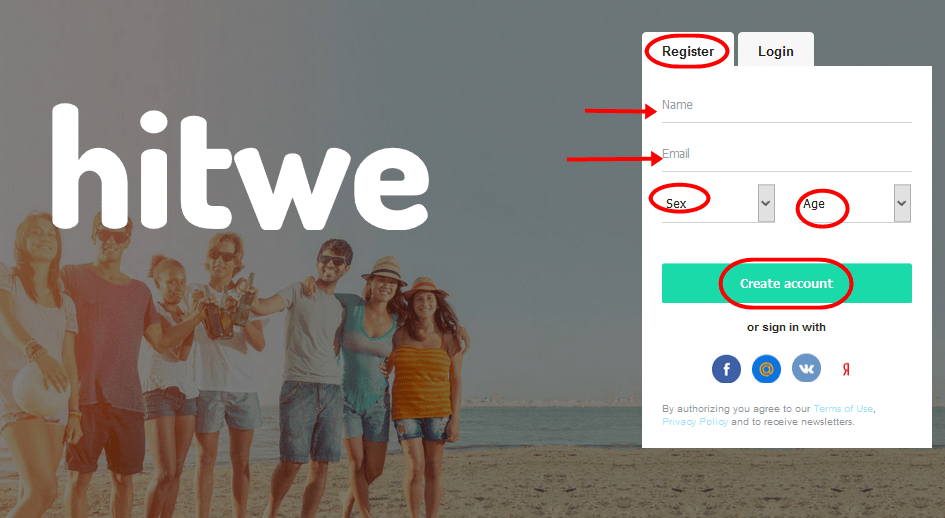Click the white hitwe logo
Viewport: 945px width, 518px height.
click(x=240, y=167)
